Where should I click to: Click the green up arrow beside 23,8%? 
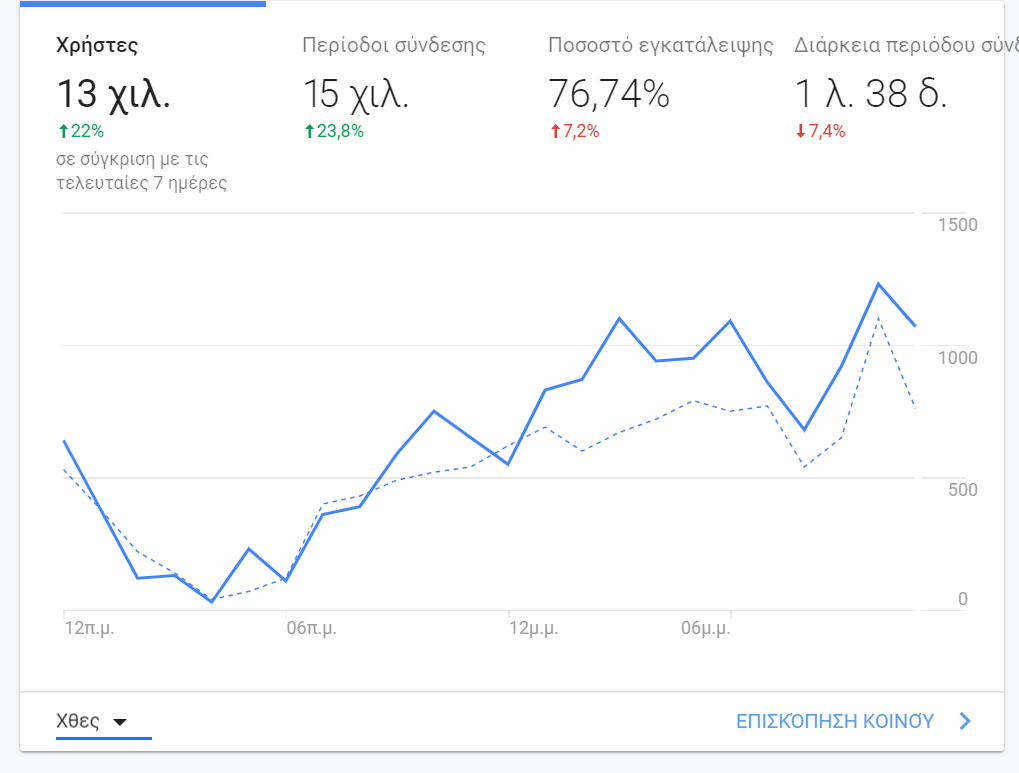coord(308,131)
